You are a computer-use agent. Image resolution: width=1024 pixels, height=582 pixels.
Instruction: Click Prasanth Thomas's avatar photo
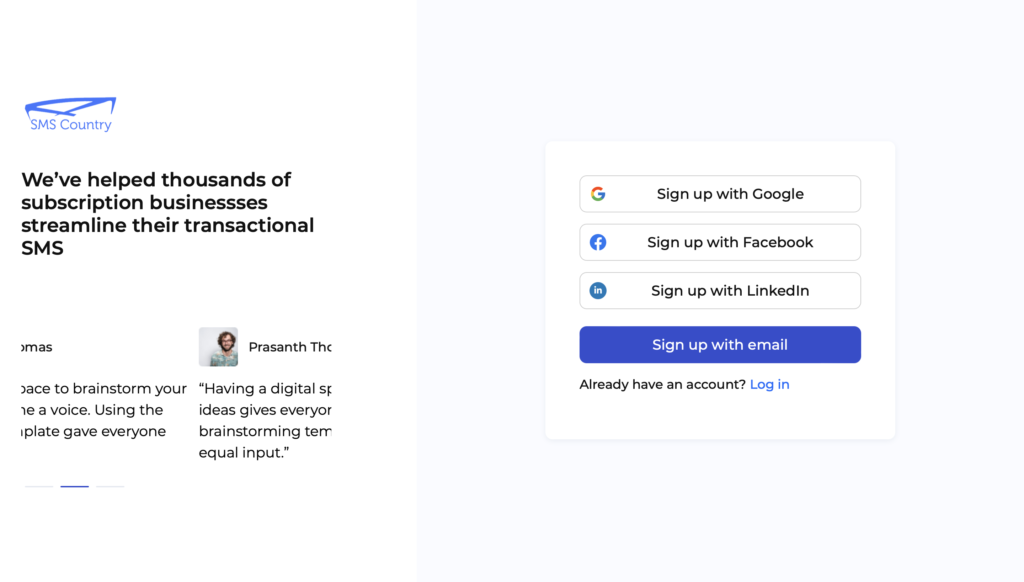[218, 347]
